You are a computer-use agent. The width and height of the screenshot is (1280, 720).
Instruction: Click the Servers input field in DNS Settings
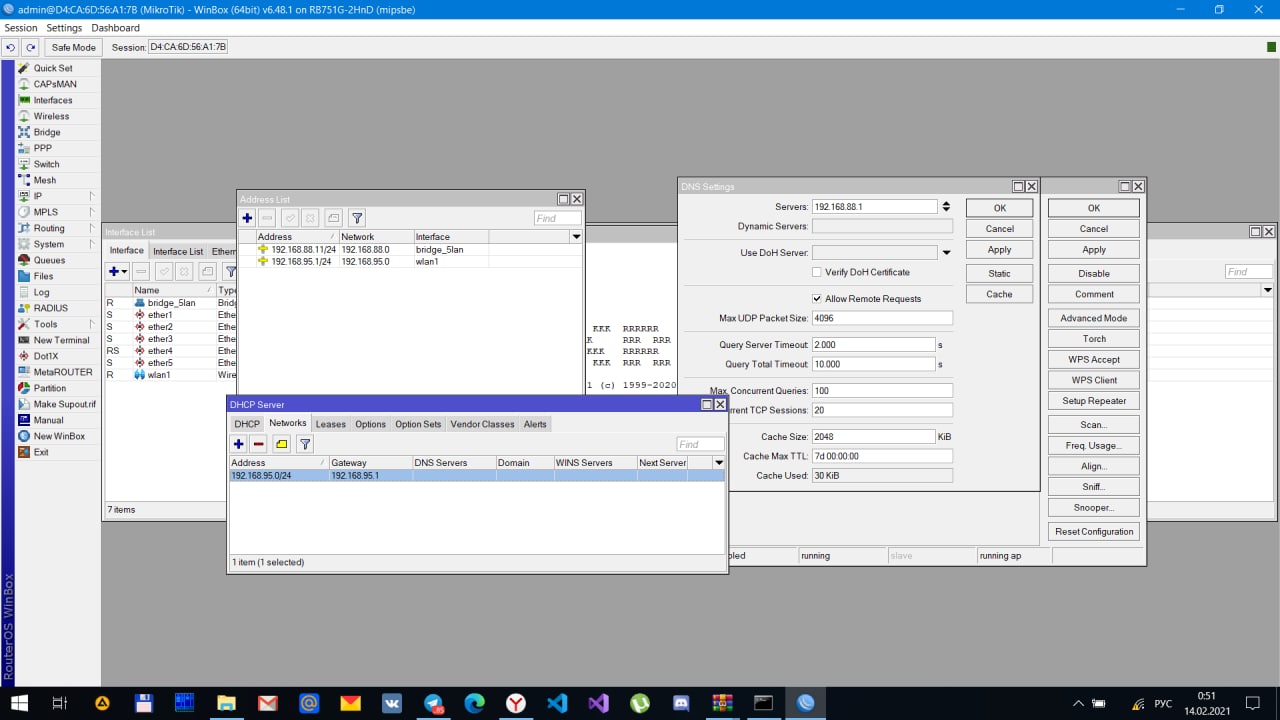pos(875,207)
